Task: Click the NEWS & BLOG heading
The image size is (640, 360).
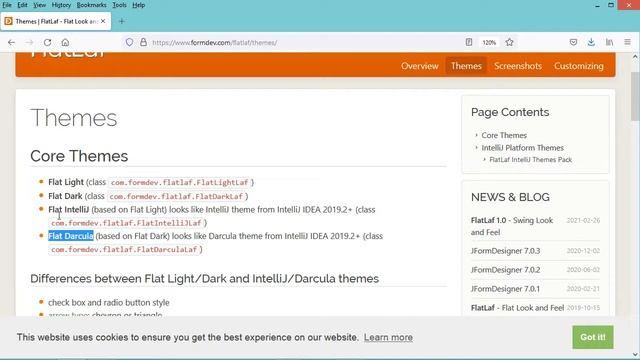Action: pos(510,197)
